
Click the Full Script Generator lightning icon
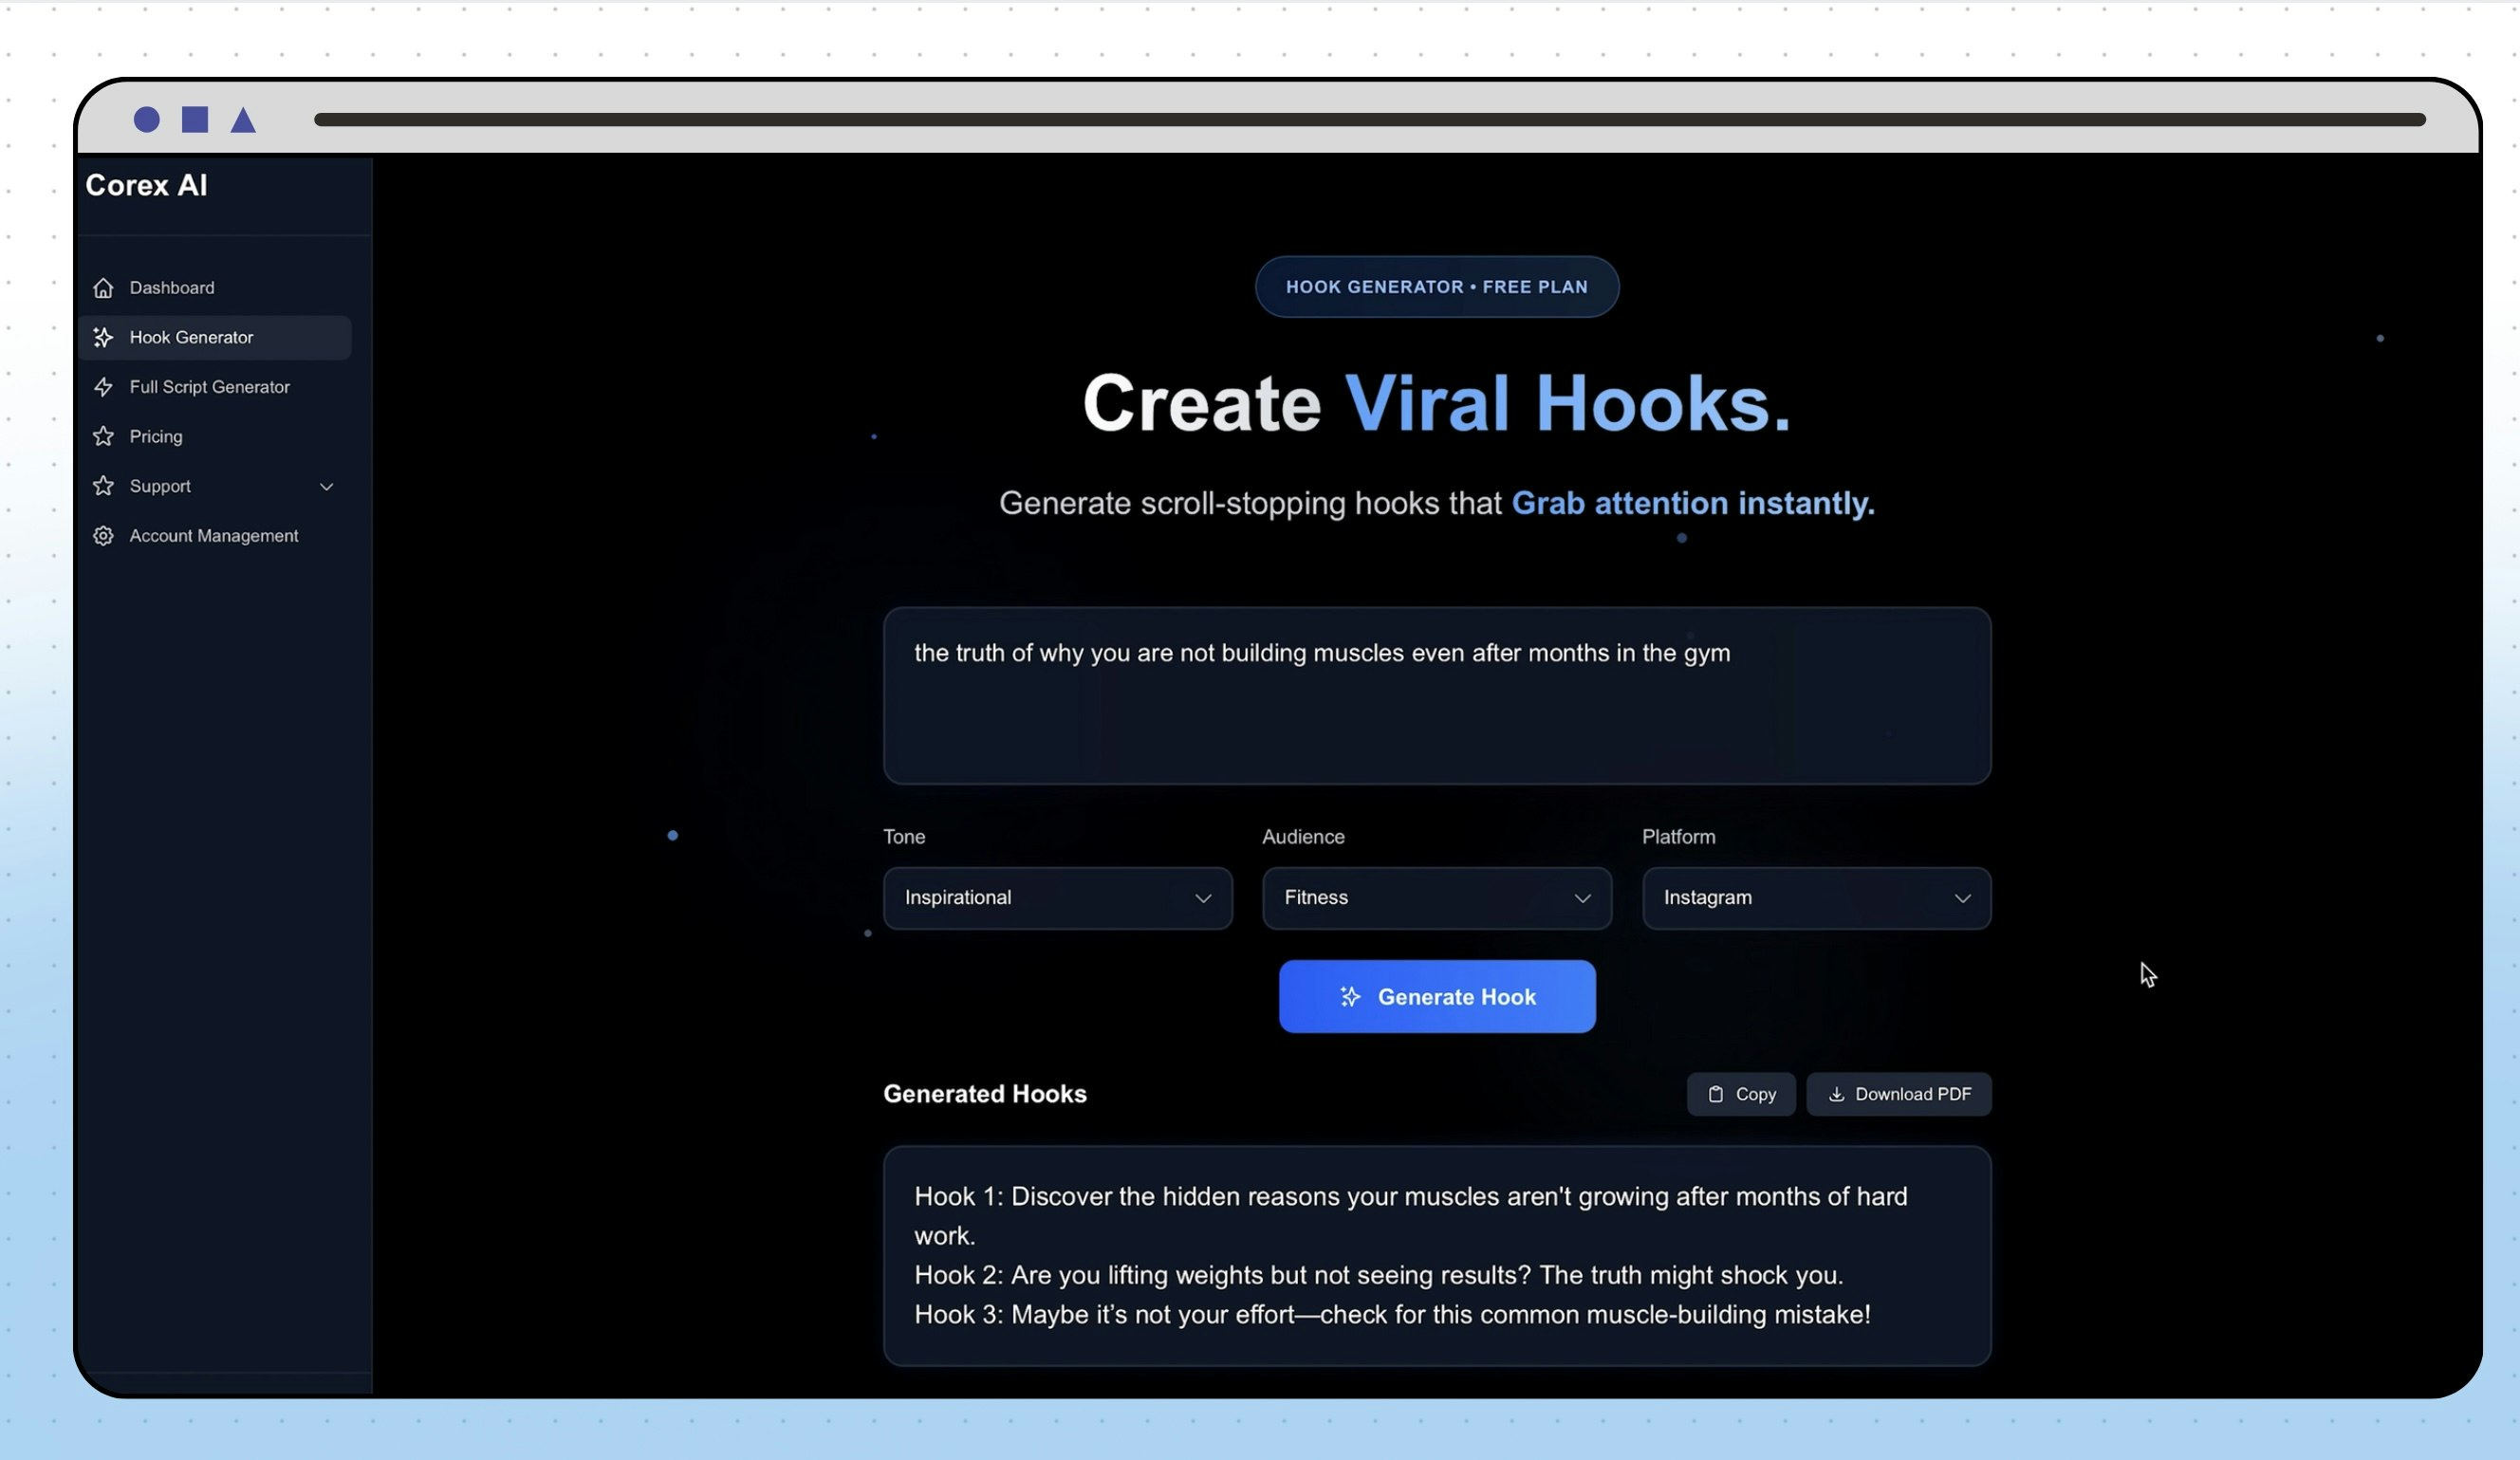pyautogui.click(x=103, y=387)
